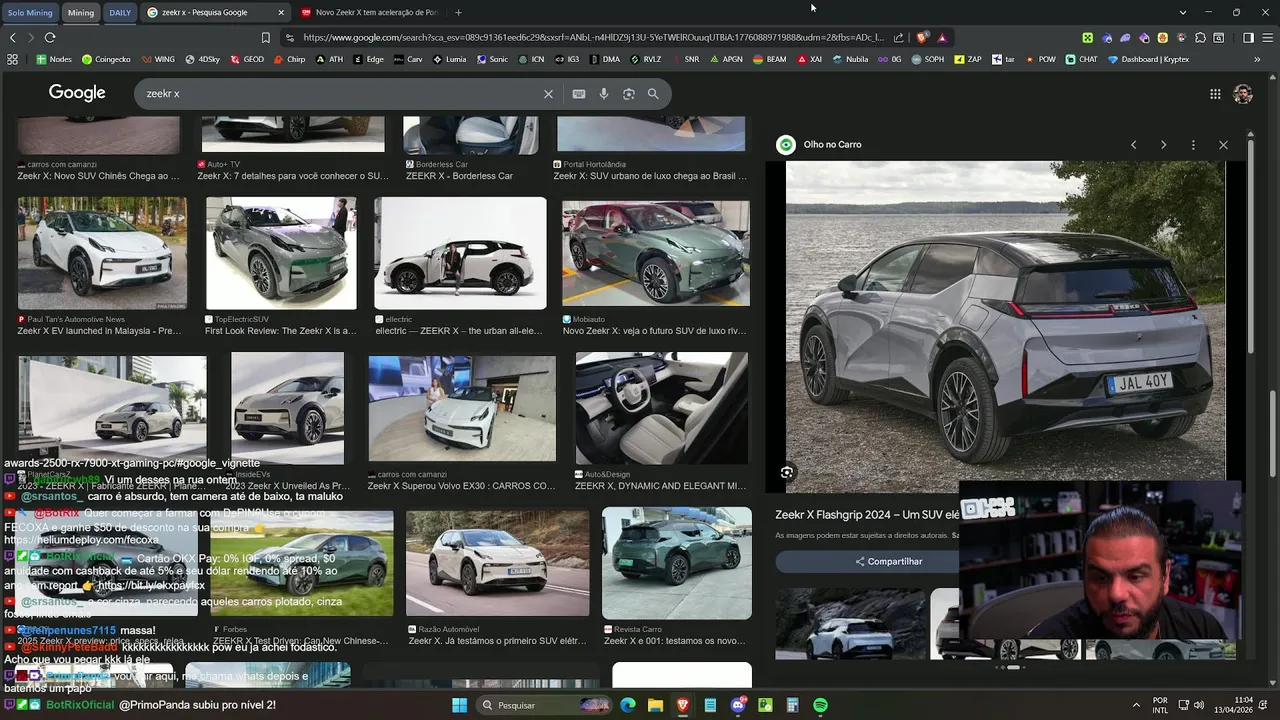This screenshot has height=720, width=1280.
Task: Click Olho no Carro source name
Action: tap(832, 145)
